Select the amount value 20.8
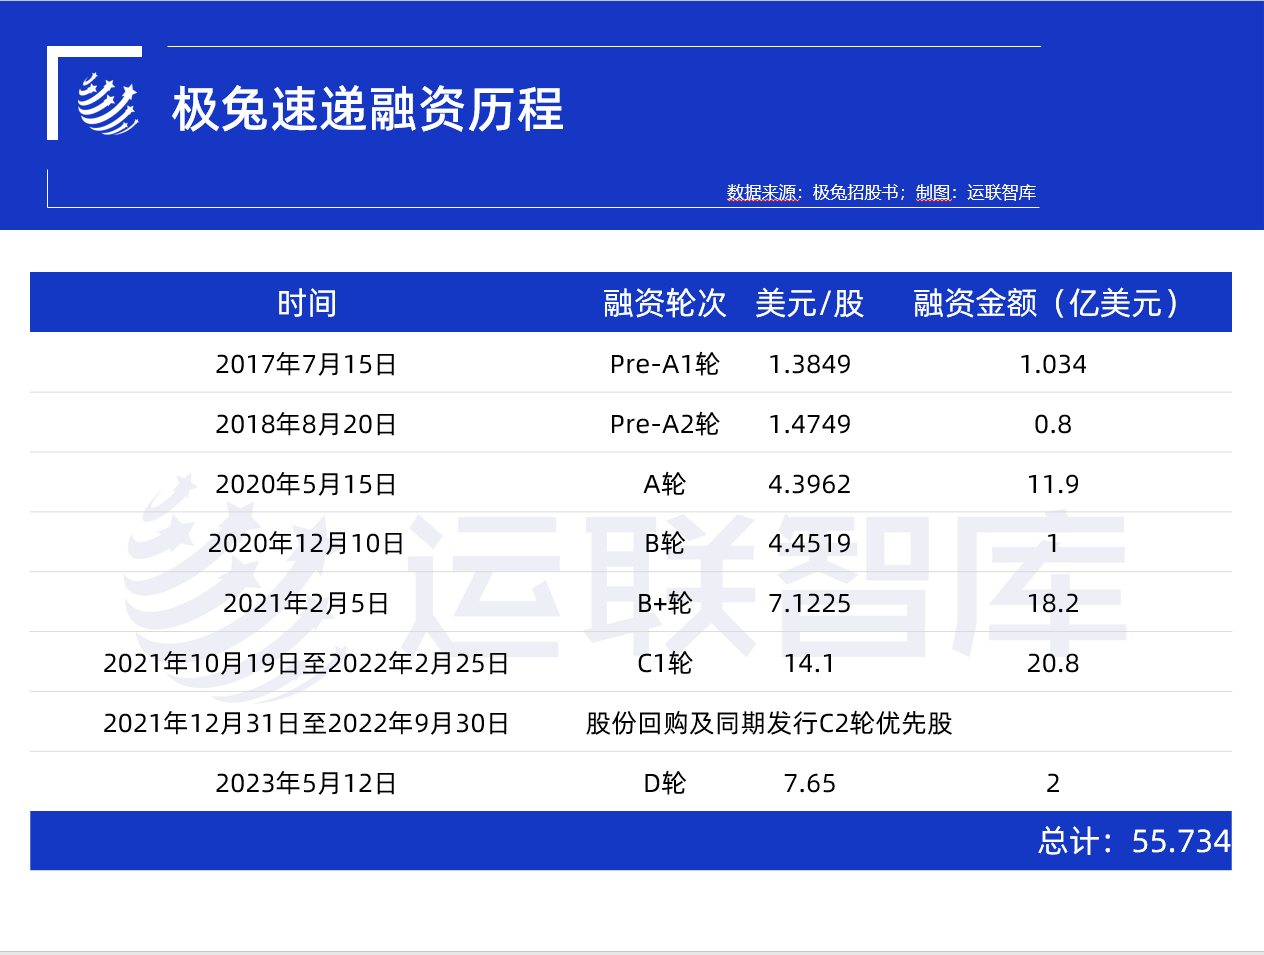Screen dimensions: 1264x955 point(1053,663)
